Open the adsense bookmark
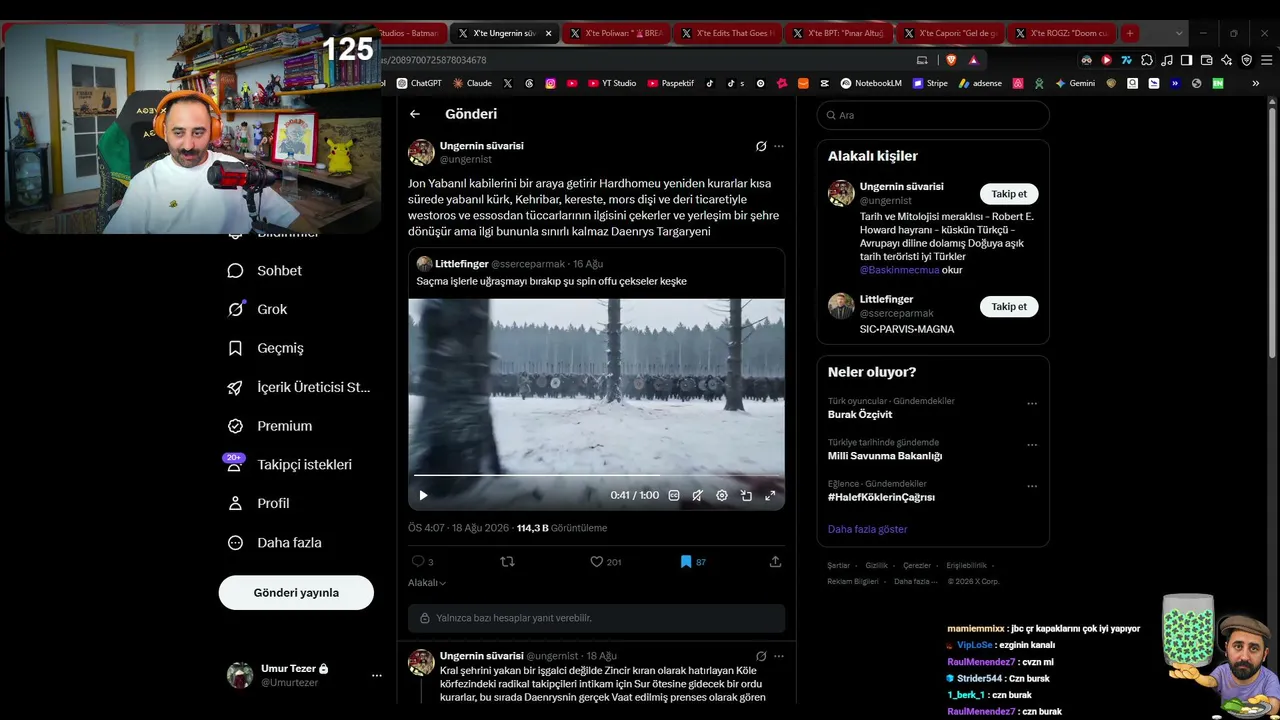1280x720 pixels. click(x=980, y=83)
